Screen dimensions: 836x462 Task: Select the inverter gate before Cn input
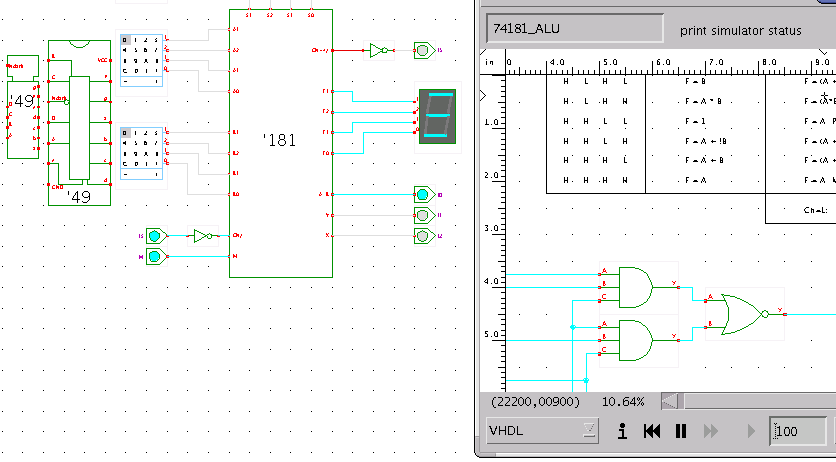pos(203,236)
